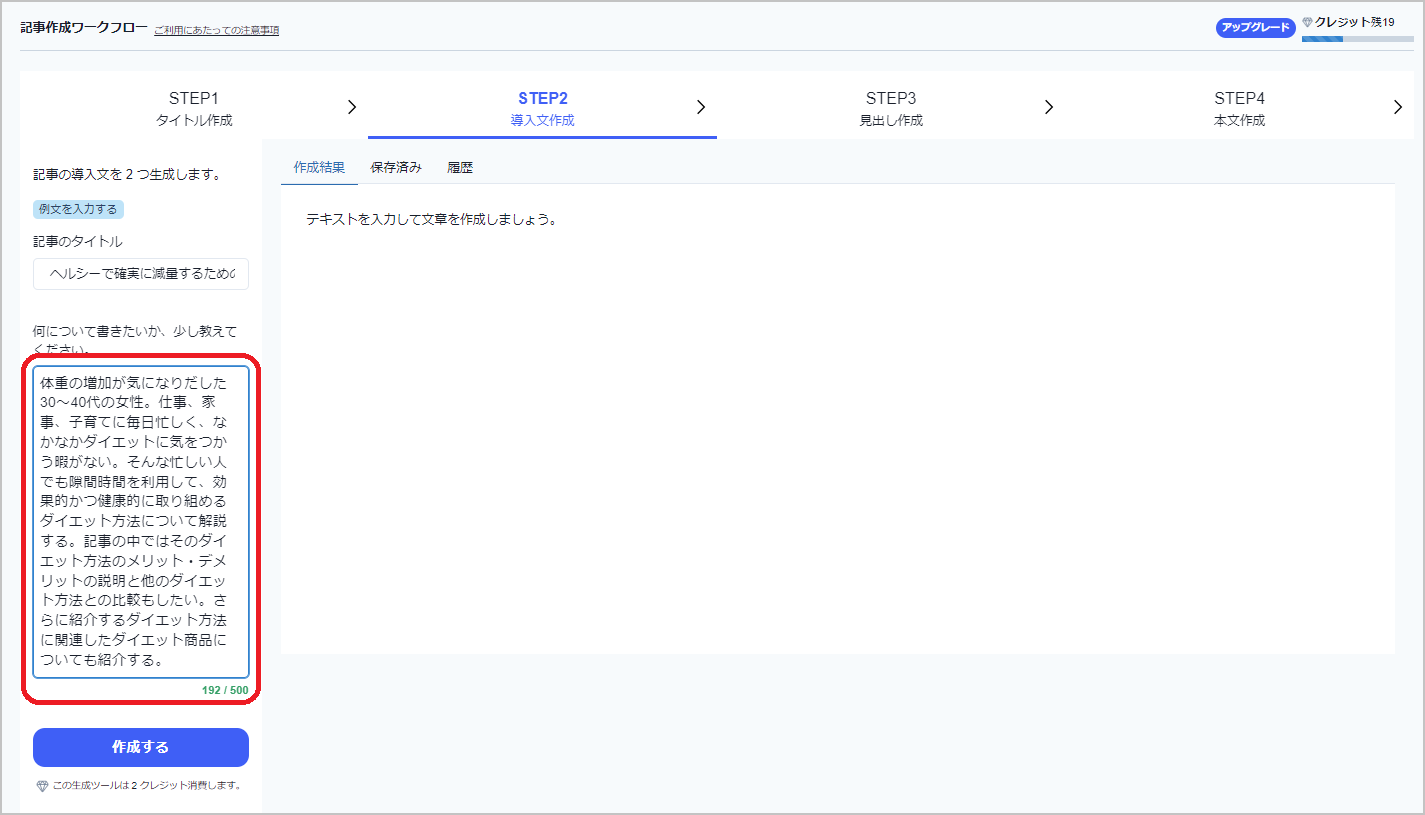Screen dimensions: 1425x815
Task: Switch to the 作成結果 tab
Action: point(319,168)
